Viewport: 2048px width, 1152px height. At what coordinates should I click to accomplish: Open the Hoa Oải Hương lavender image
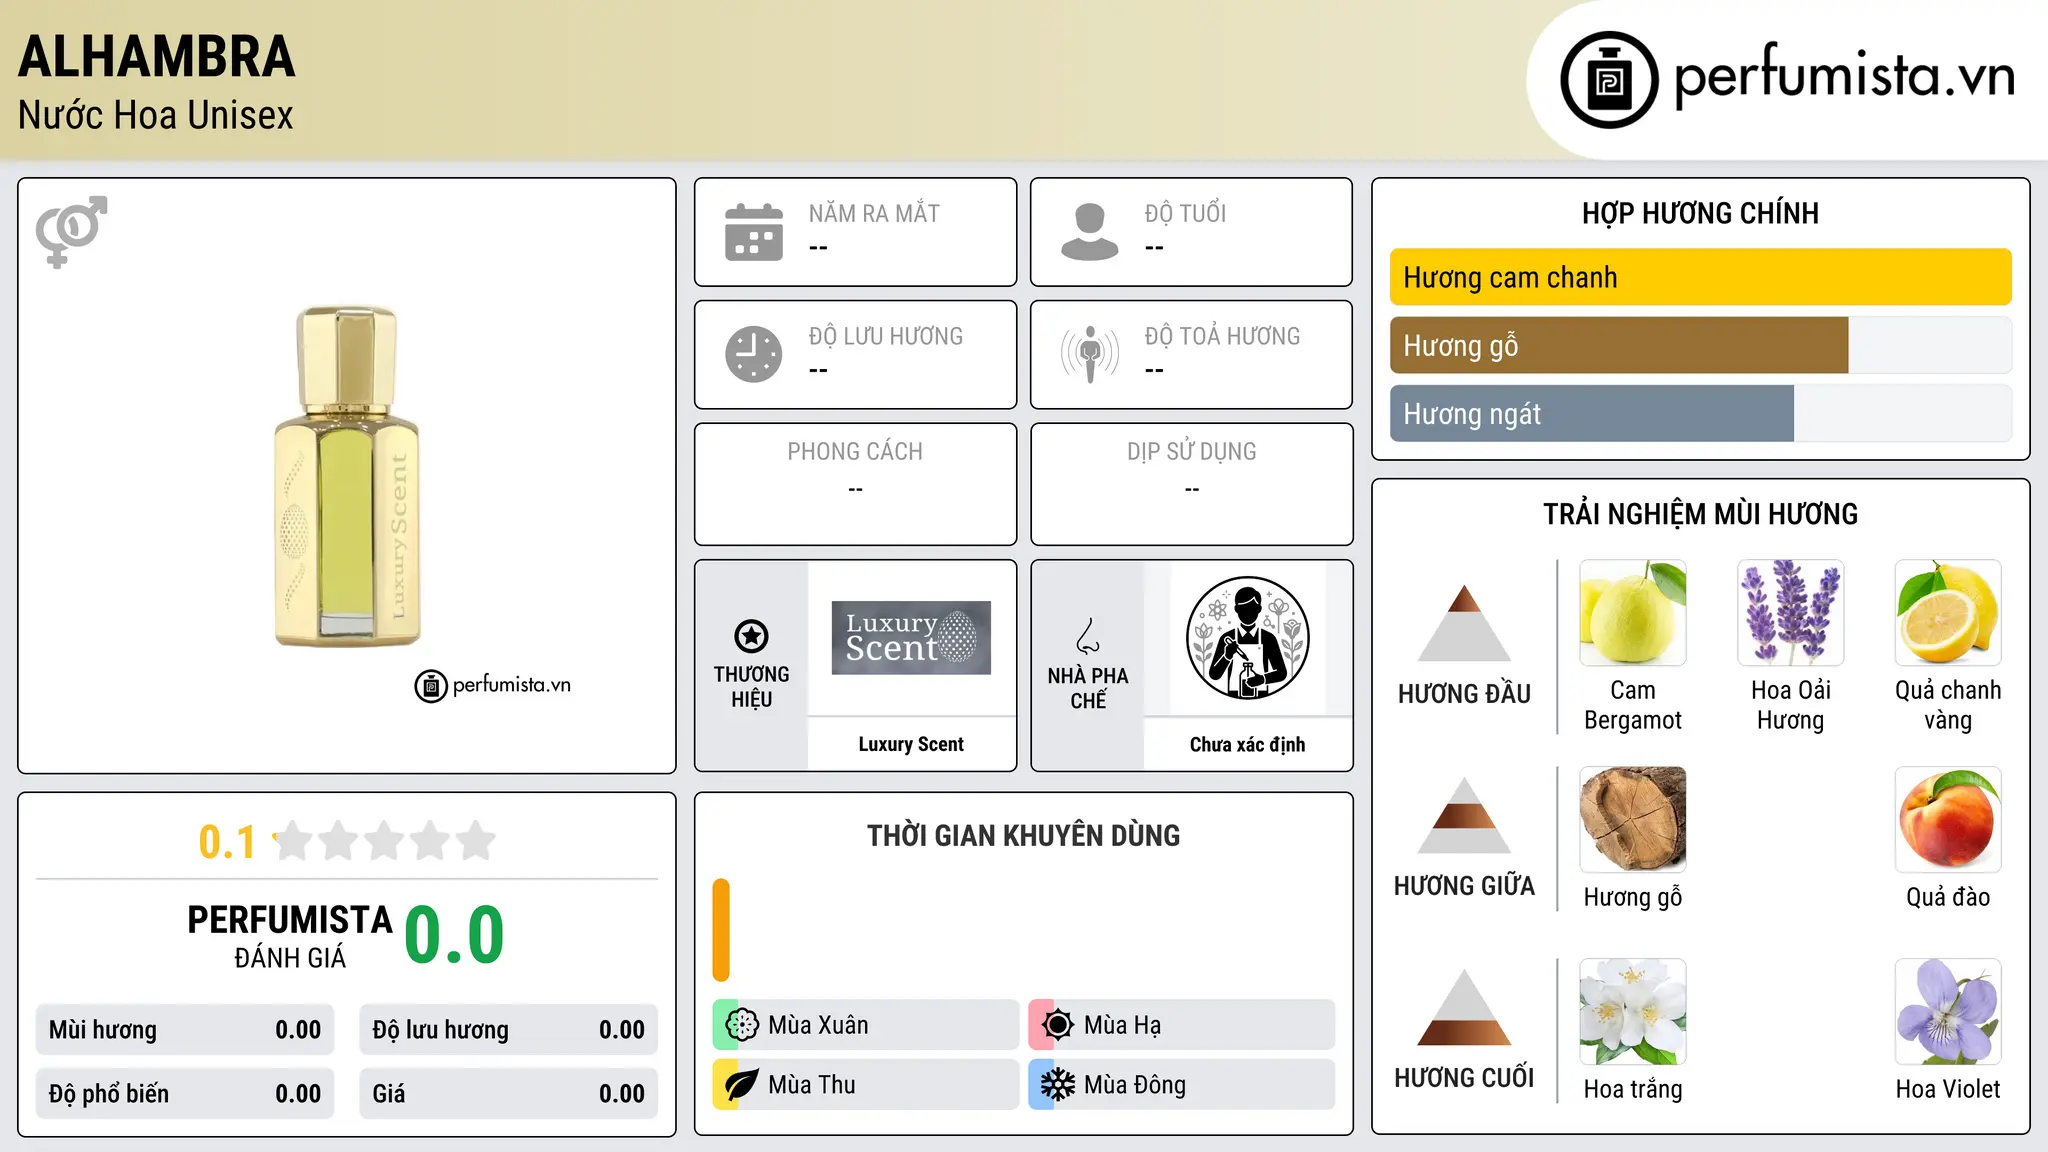pos(1790,613)
